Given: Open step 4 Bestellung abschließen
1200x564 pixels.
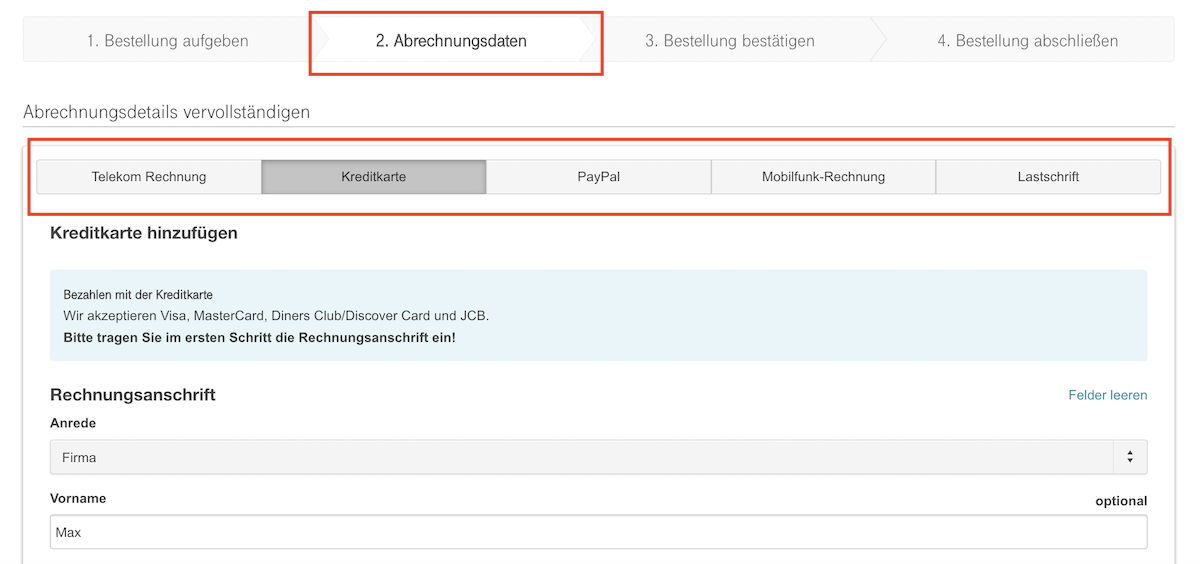Looking at the screenshot, I should coord(1027,41).
